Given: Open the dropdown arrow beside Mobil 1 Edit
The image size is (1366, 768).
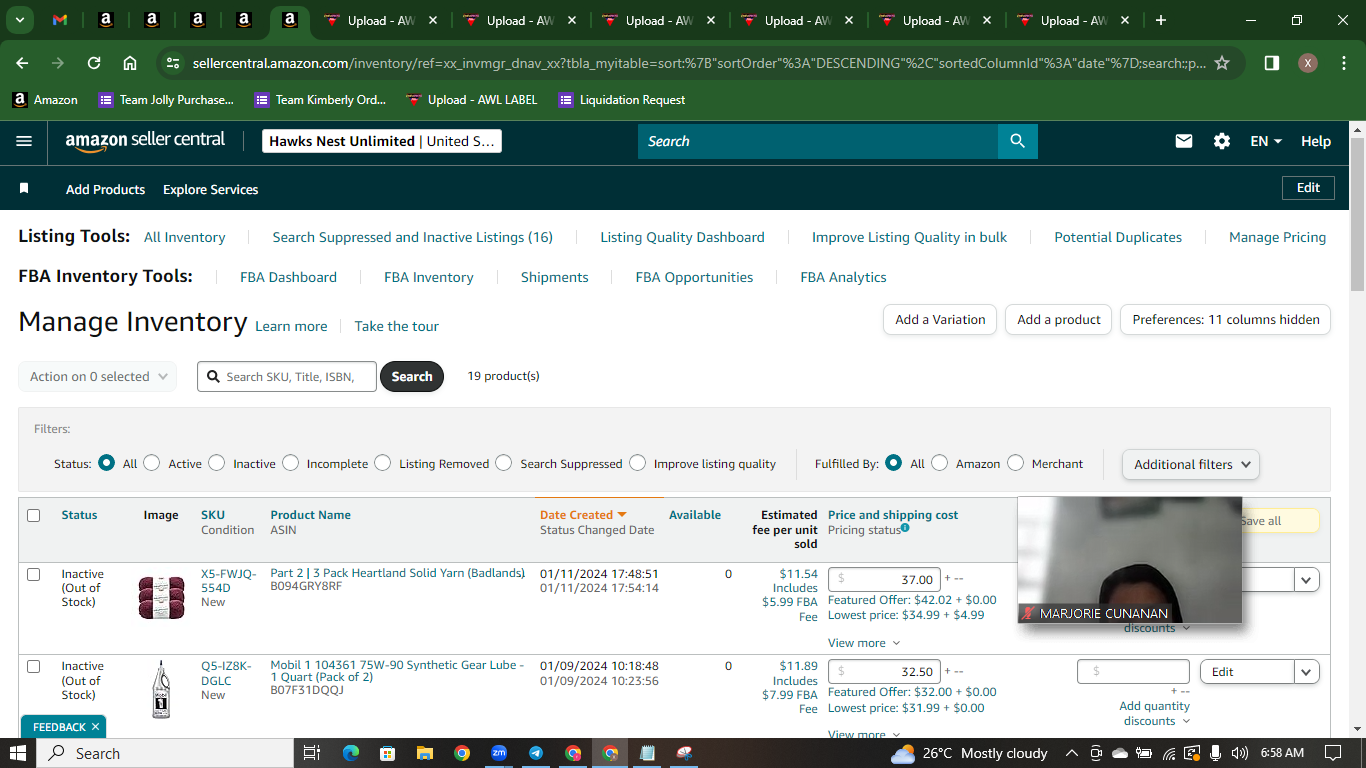Looking at the screenshot, I should 1307,672.
